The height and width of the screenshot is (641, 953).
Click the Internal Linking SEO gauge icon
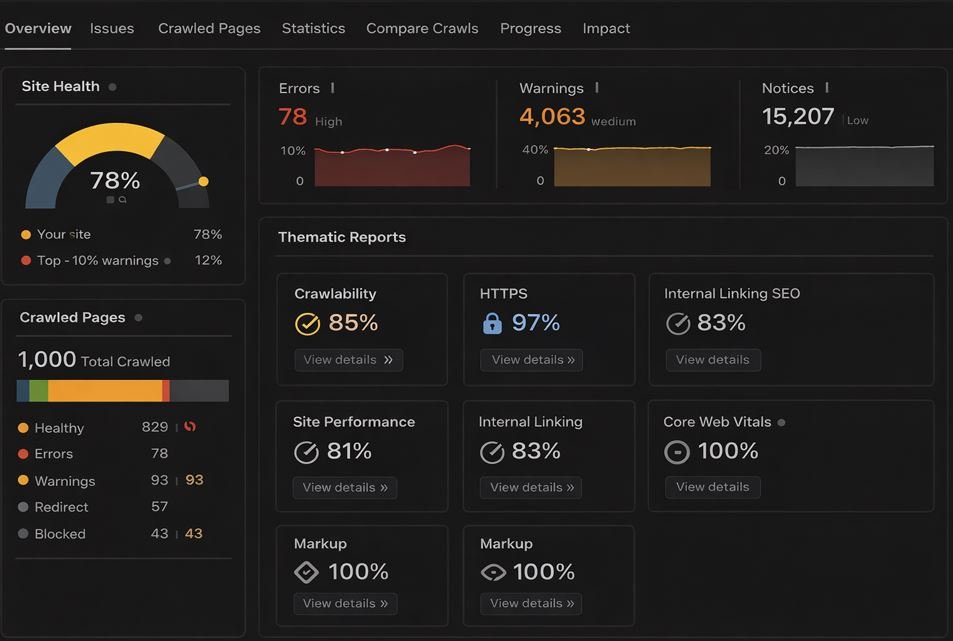(678, 323)
